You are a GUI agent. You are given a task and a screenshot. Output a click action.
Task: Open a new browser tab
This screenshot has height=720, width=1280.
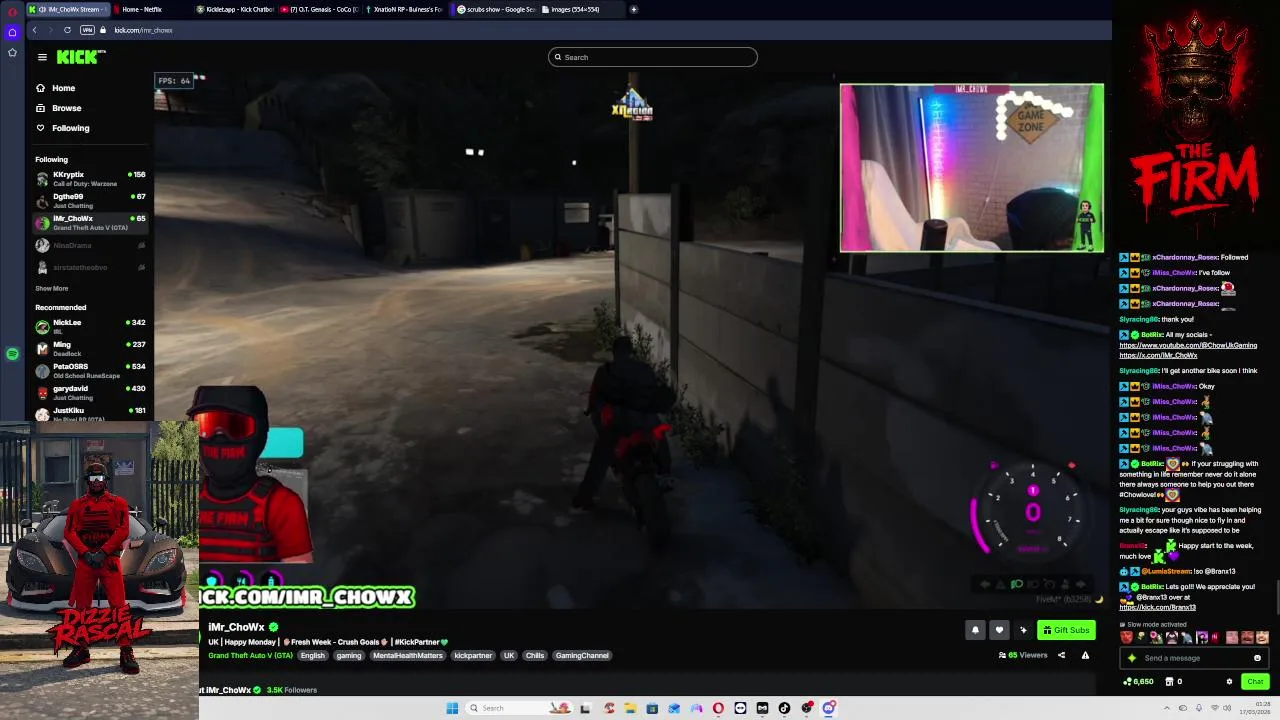pyautogui.click(x=634, y=9)
